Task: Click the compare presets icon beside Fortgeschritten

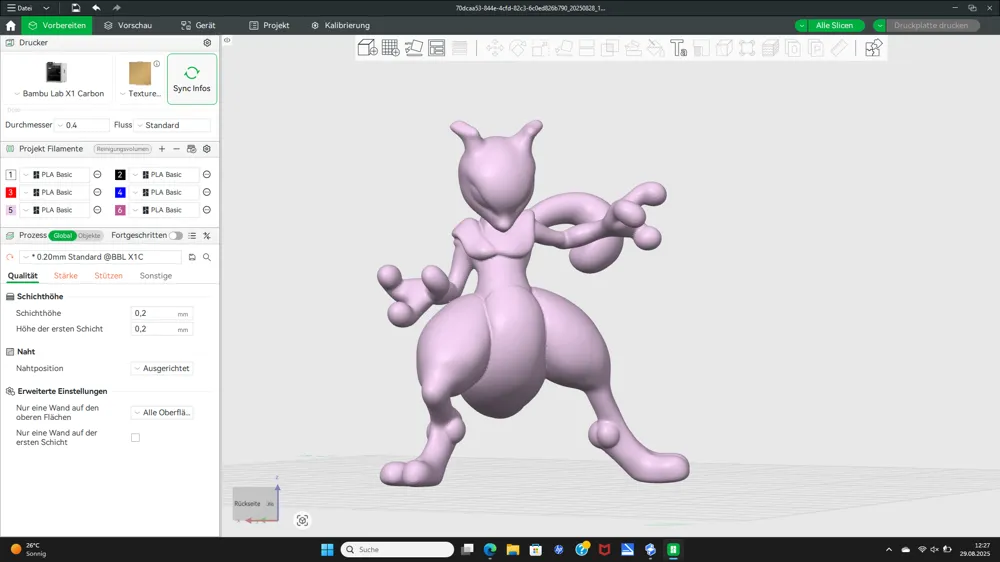Action: [207, 235]
